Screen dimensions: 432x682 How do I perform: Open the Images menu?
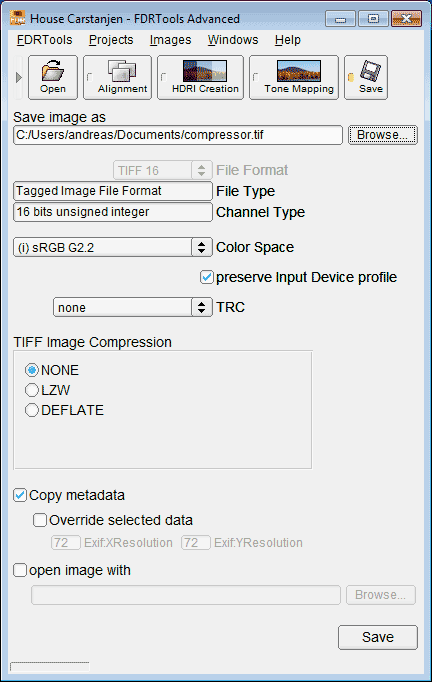(x=171, y=40)
